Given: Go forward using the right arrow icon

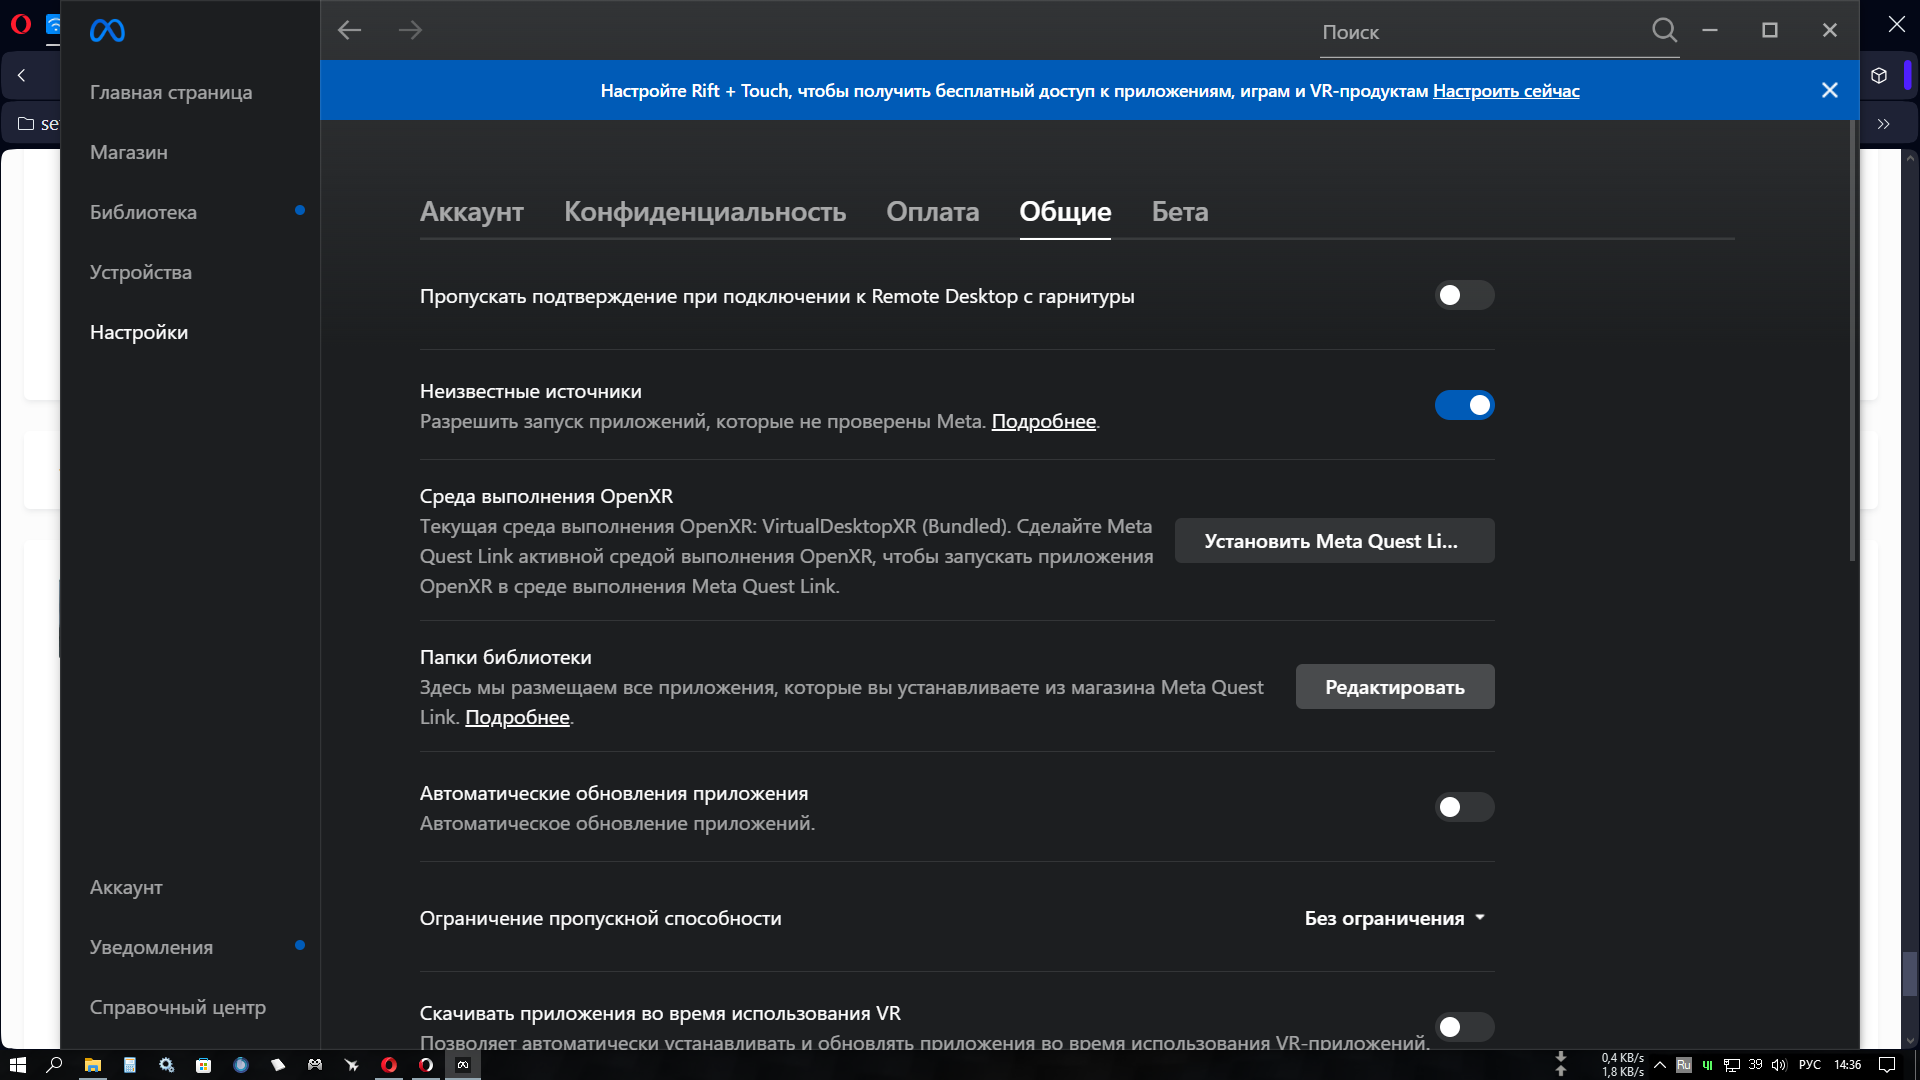Looking at the screenshot, I should [x=410, y=30].
